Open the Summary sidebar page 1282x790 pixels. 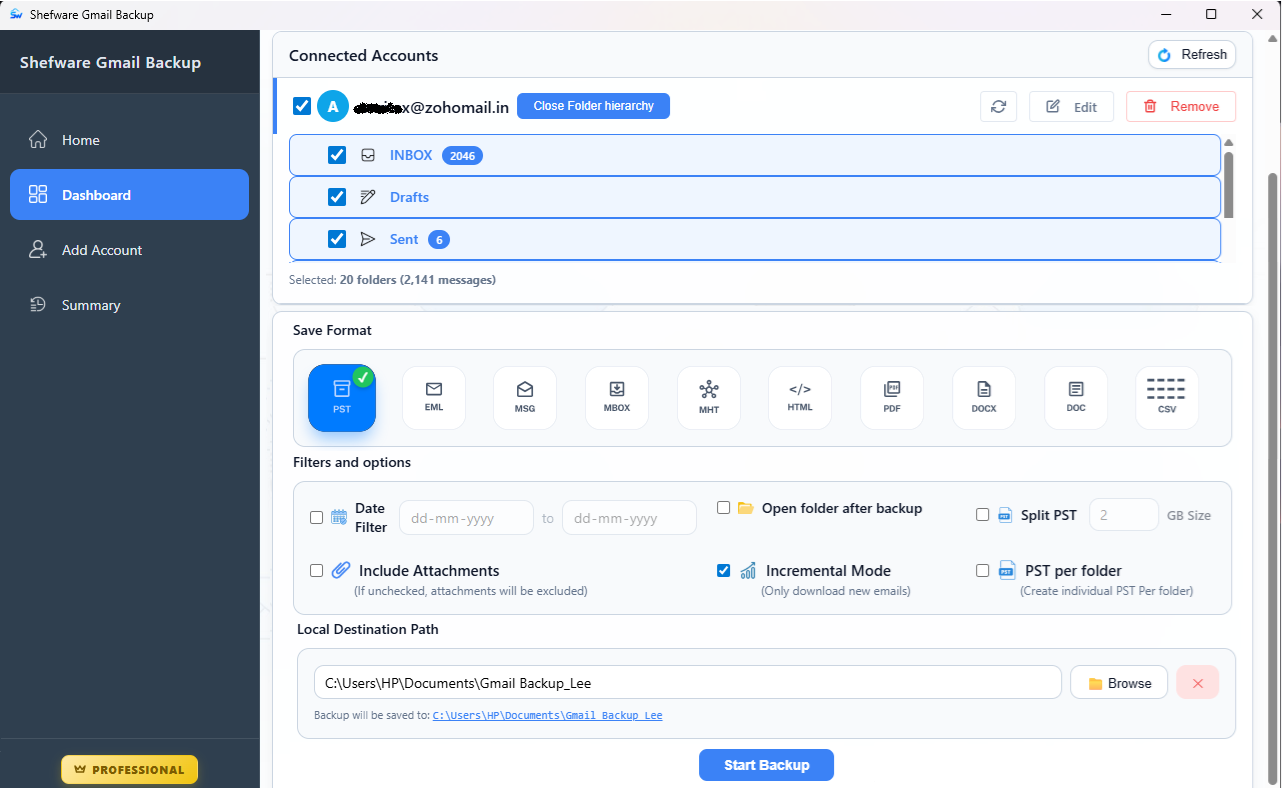(129, 305)
